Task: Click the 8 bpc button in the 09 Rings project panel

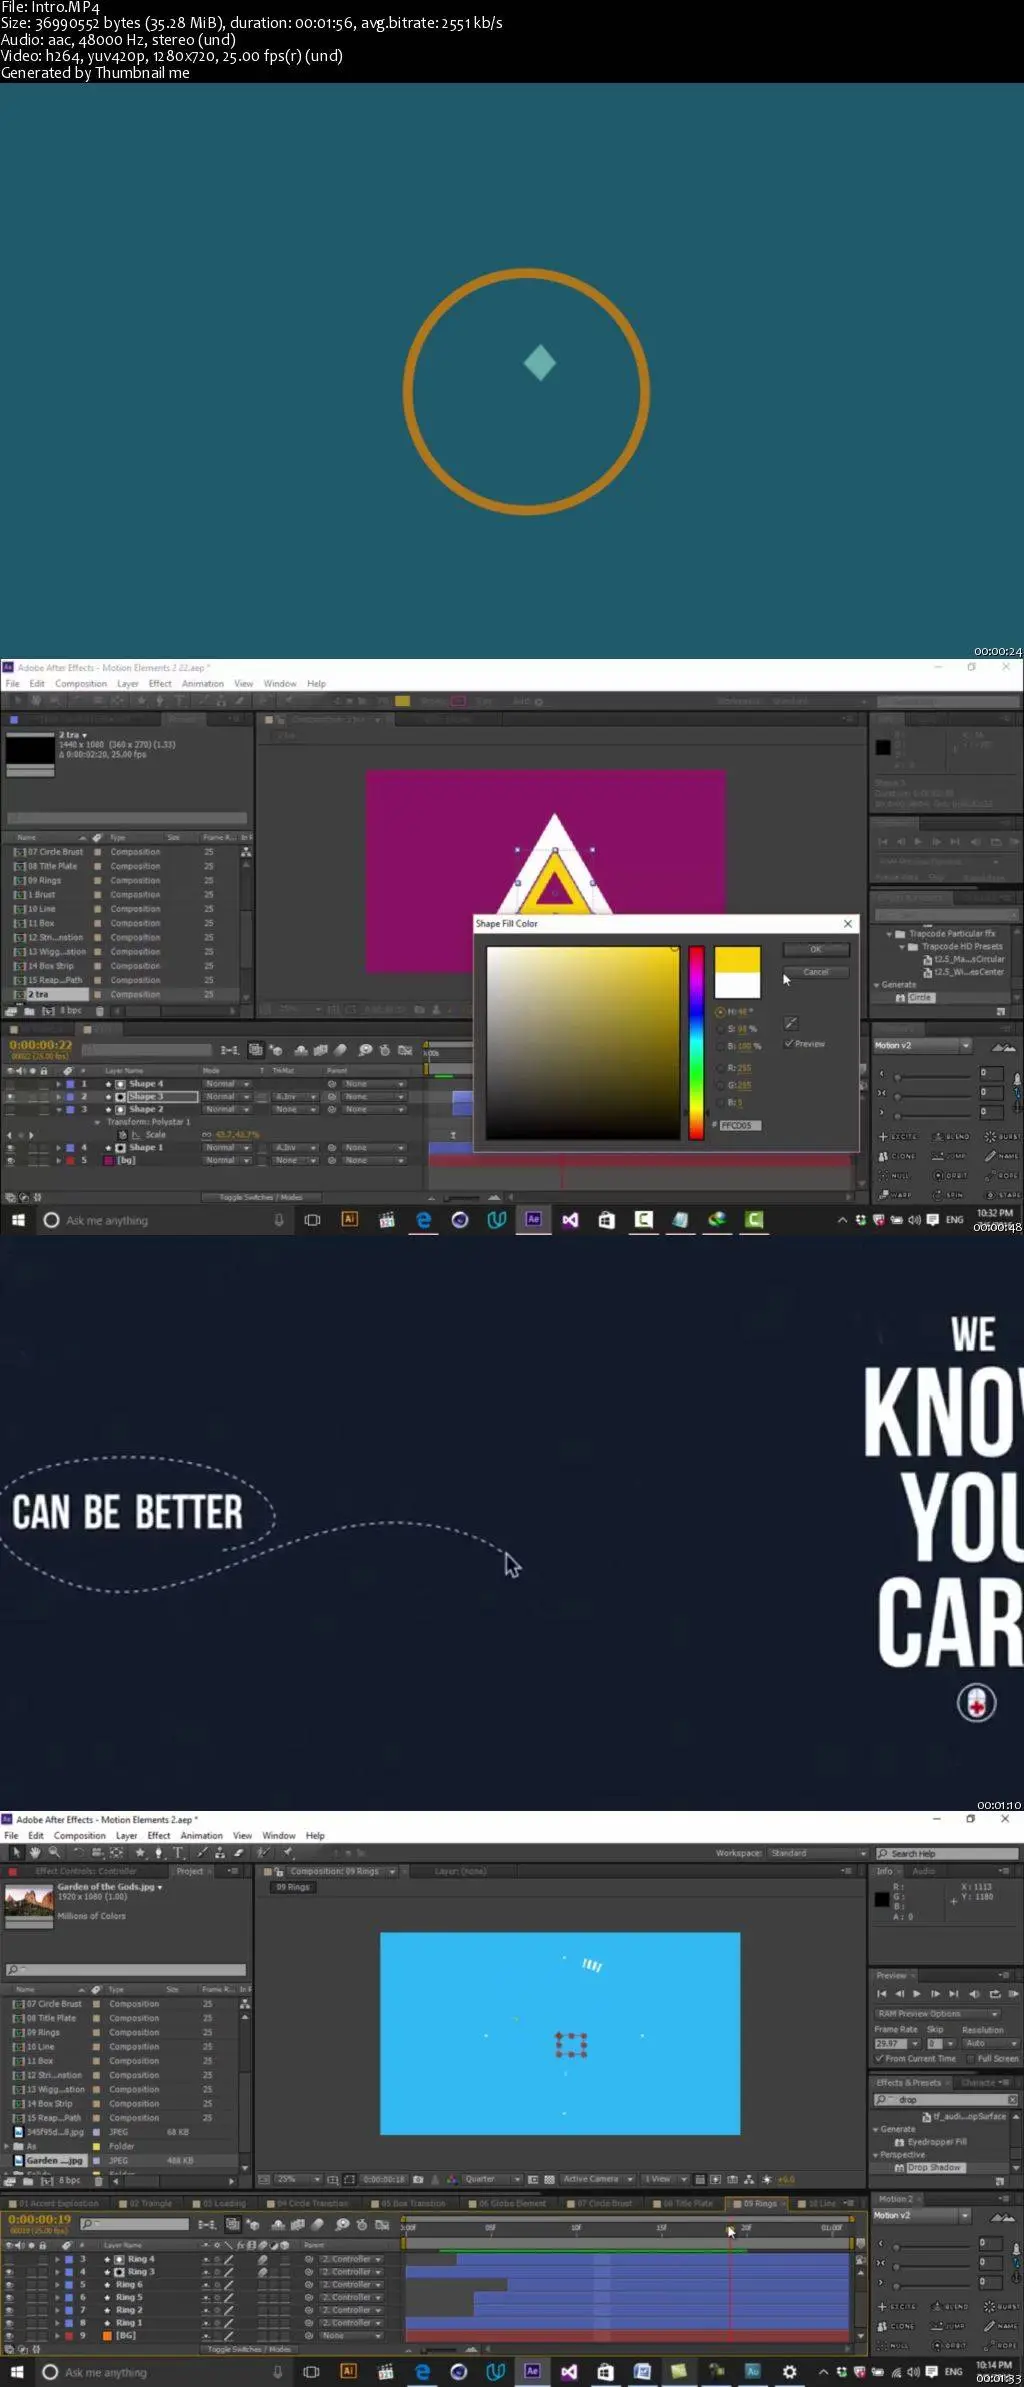Action: click(x=69, y=2180)
